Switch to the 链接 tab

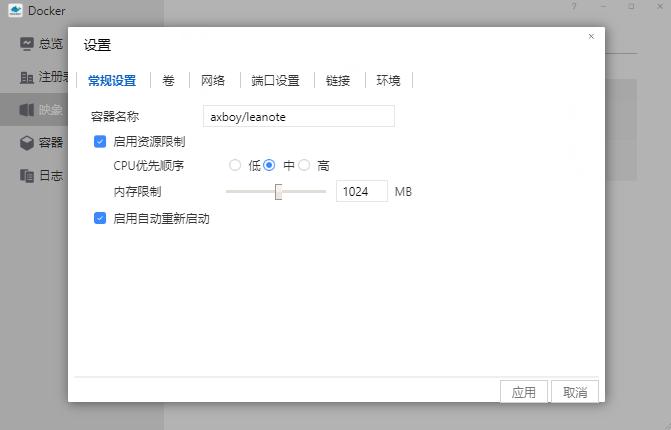pos(338,80)
